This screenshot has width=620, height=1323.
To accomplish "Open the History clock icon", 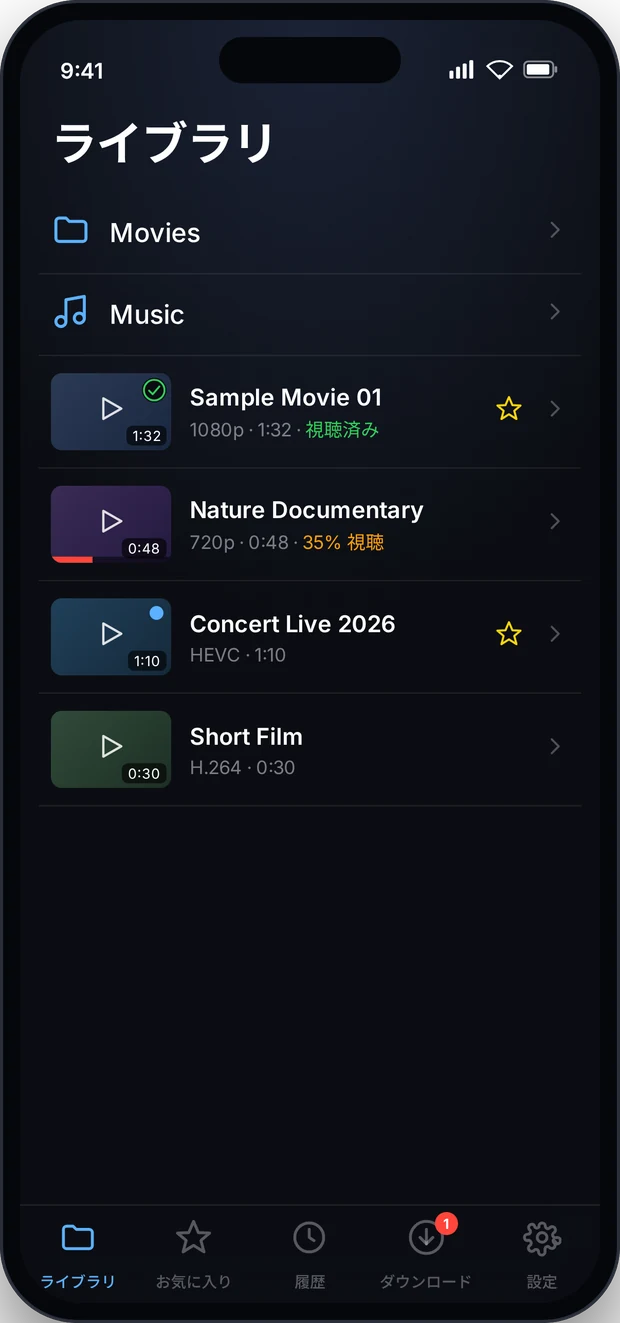I will tap(309, 1238).
